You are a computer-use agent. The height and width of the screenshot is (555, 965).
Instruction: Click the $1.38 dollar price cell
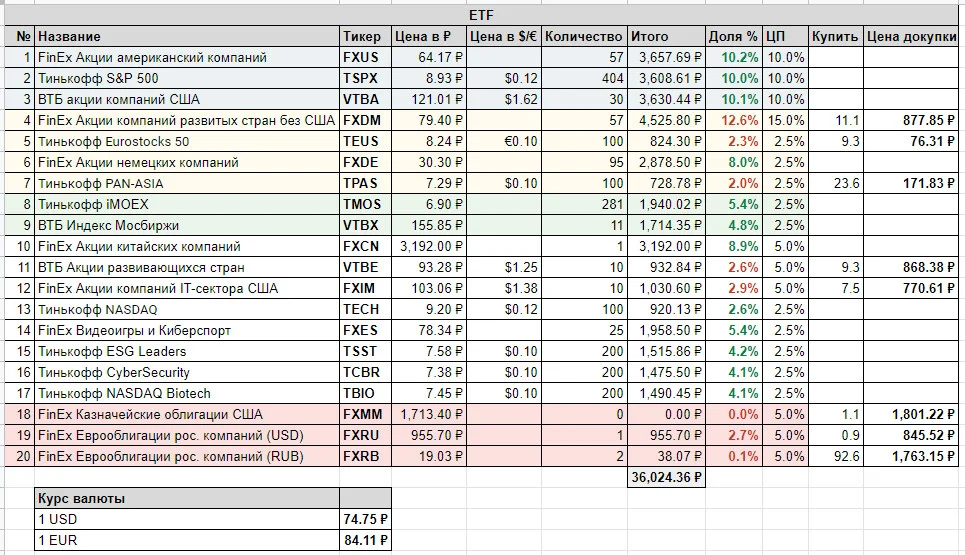click(x=504, y=288)
